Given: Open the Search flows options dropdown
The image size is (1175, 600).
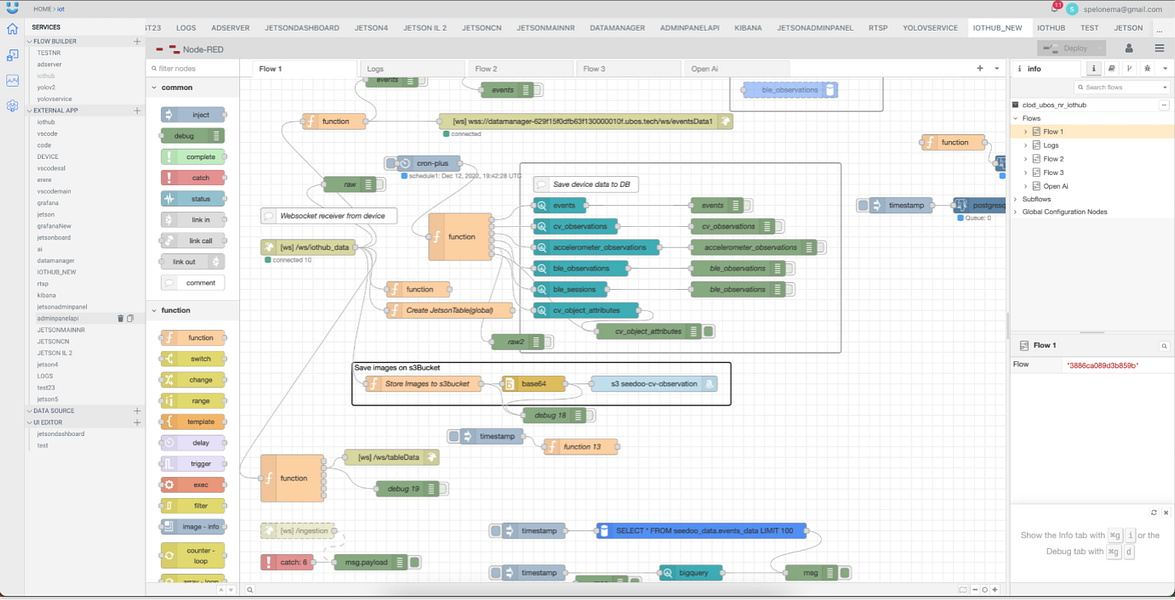Looking at the screenshot, I should pos(1165,88).
